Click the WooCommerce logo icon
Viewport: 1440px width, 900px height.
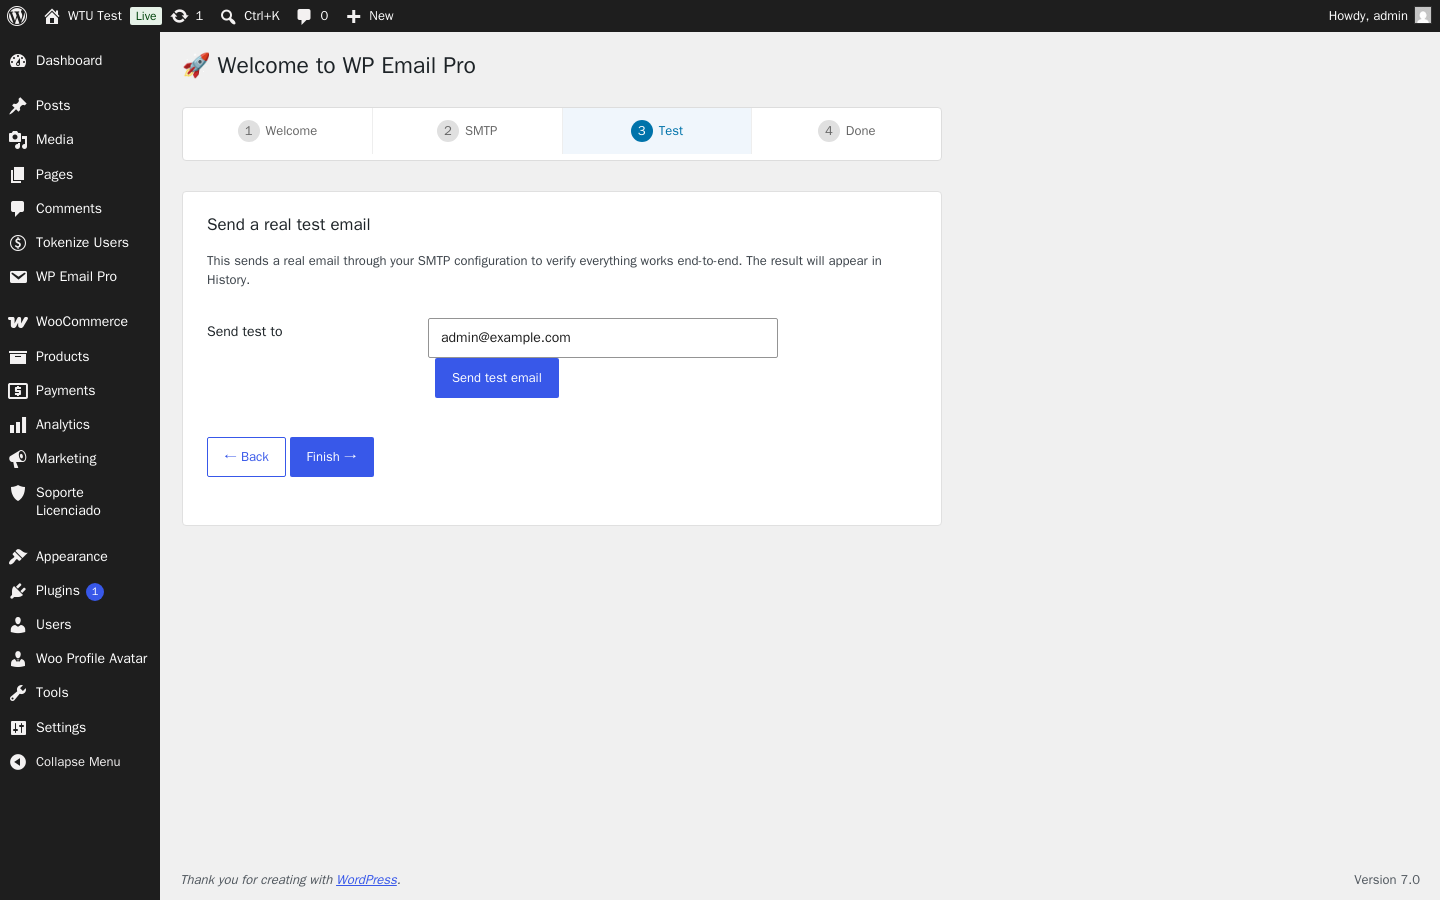click(18, 322)
